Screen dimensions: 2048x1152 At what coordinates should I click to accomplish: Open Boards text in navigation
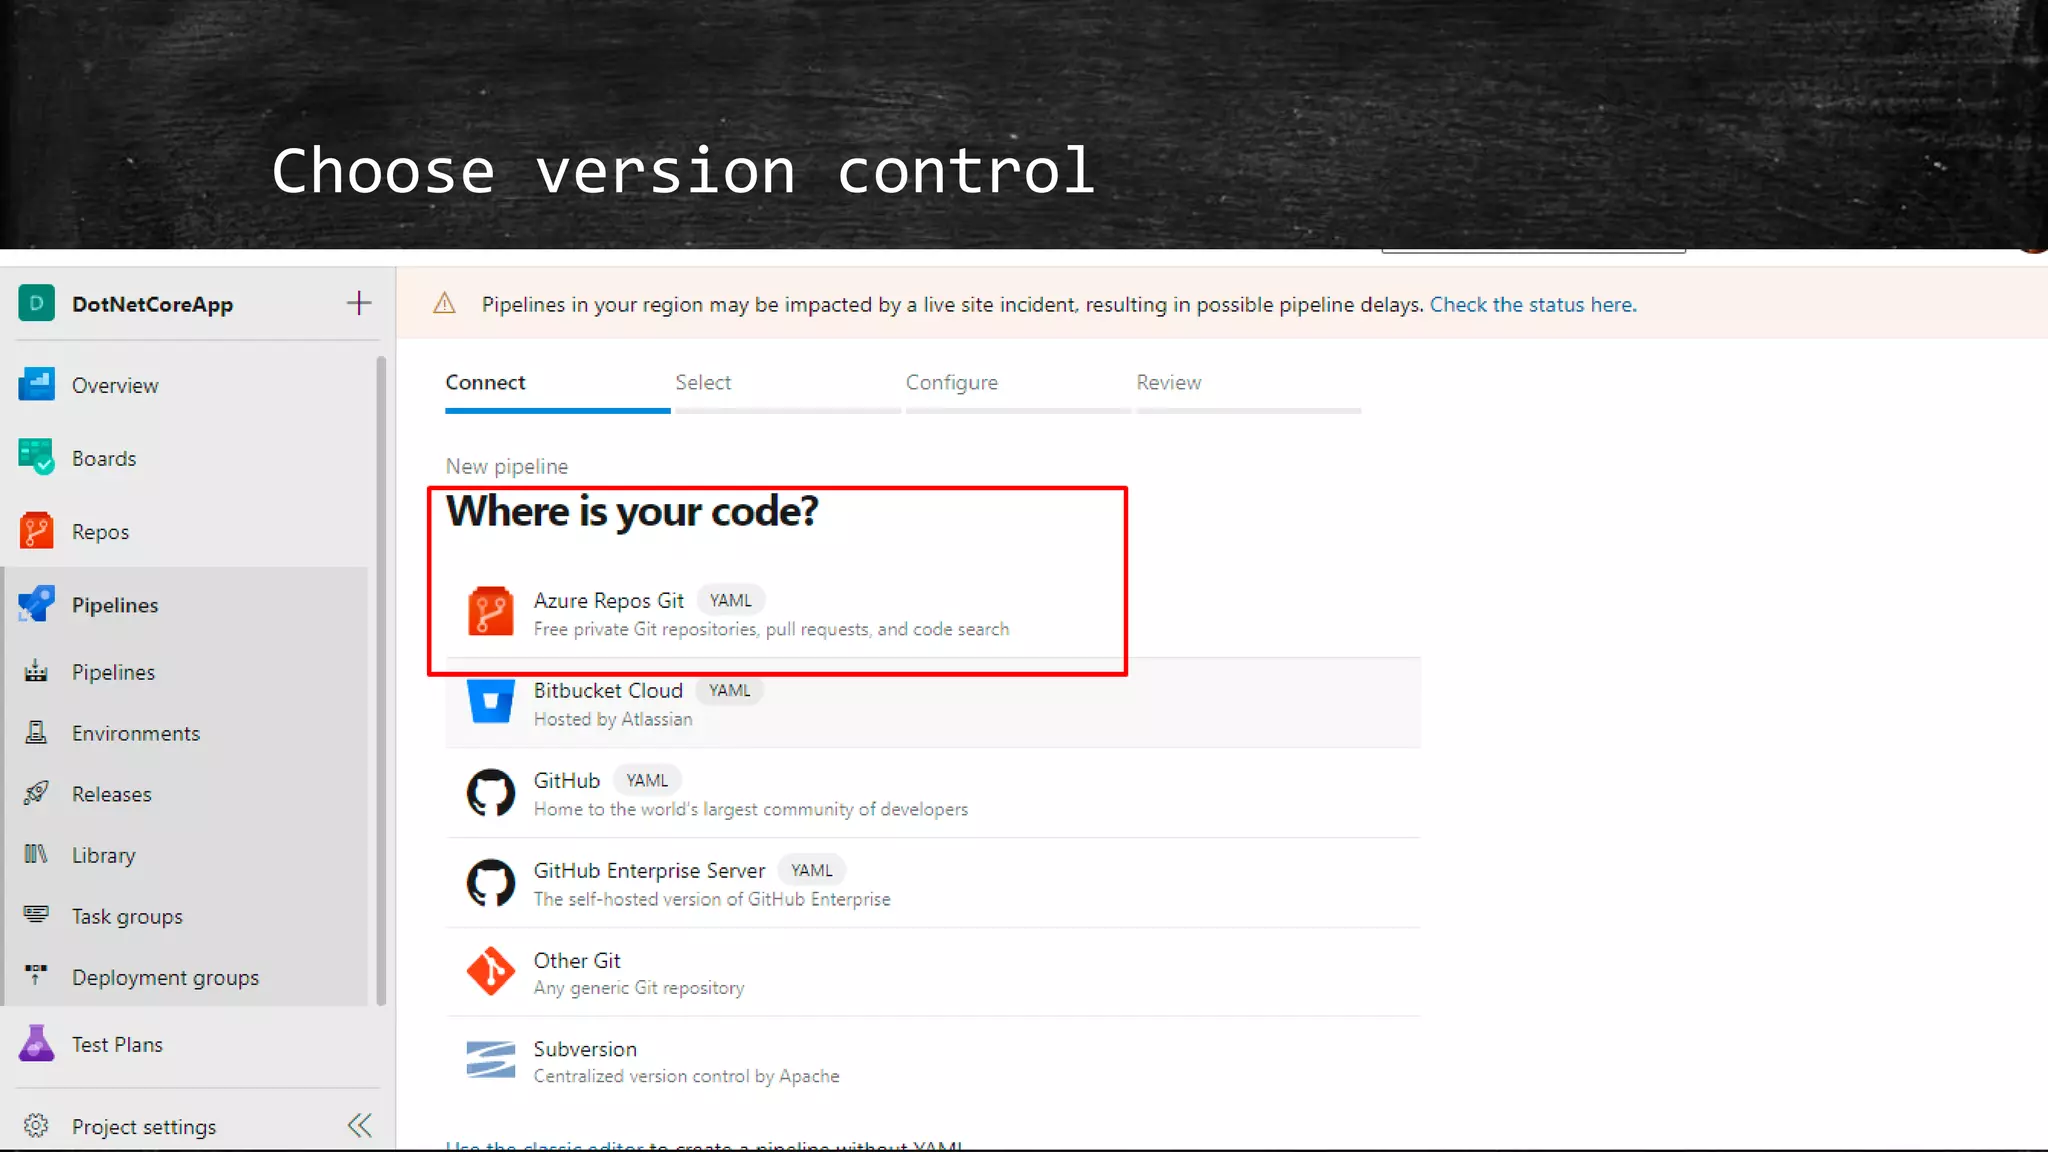104,458
